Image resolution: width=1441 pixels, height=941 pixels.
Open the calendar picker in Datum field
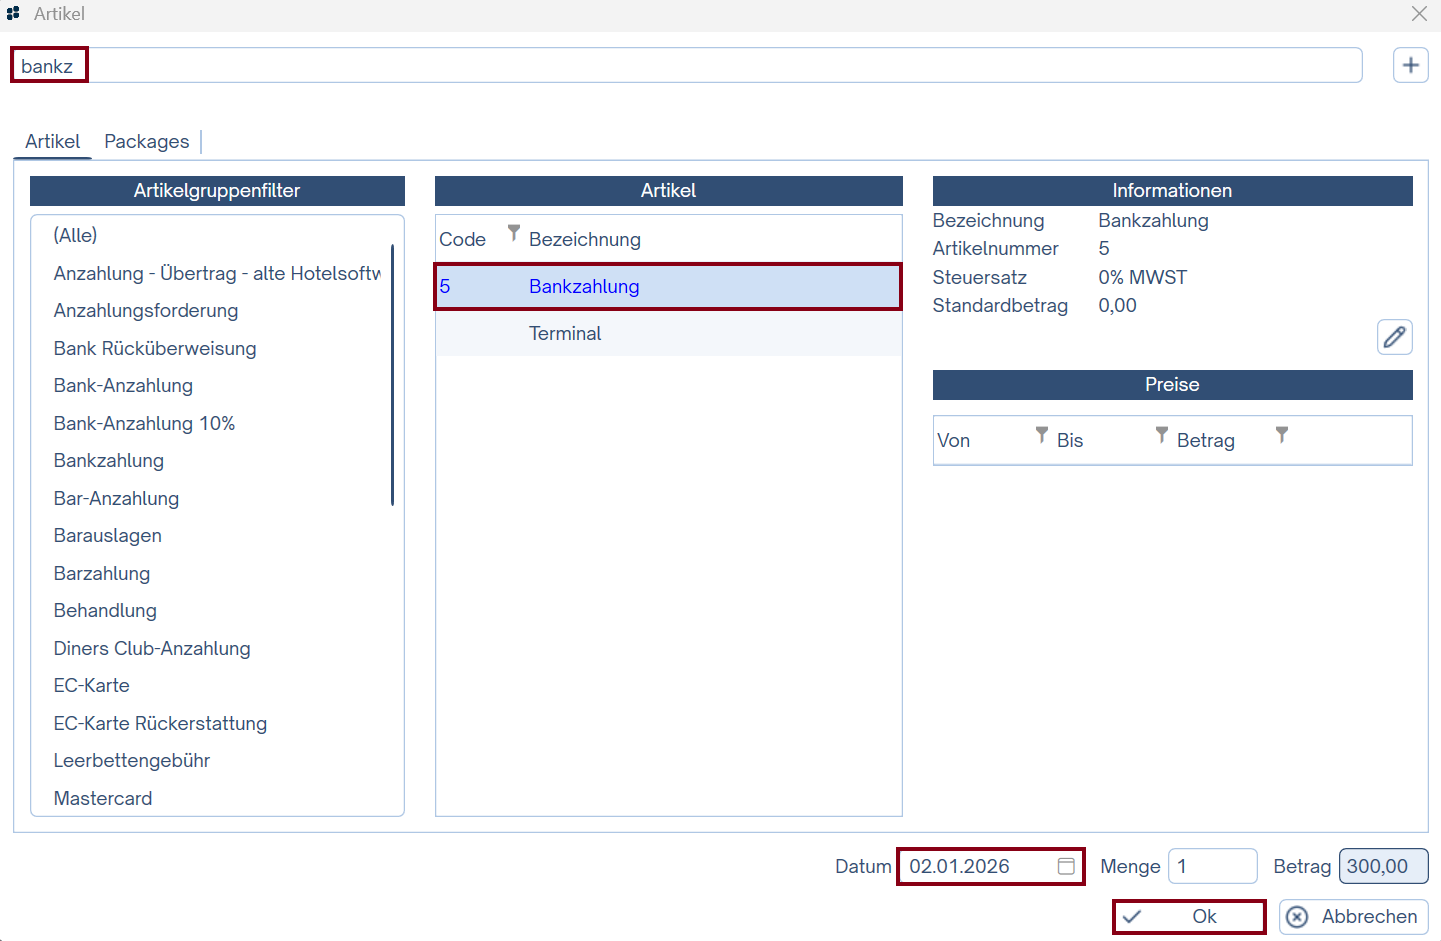pyautogui.click(x=1066, y=866)
